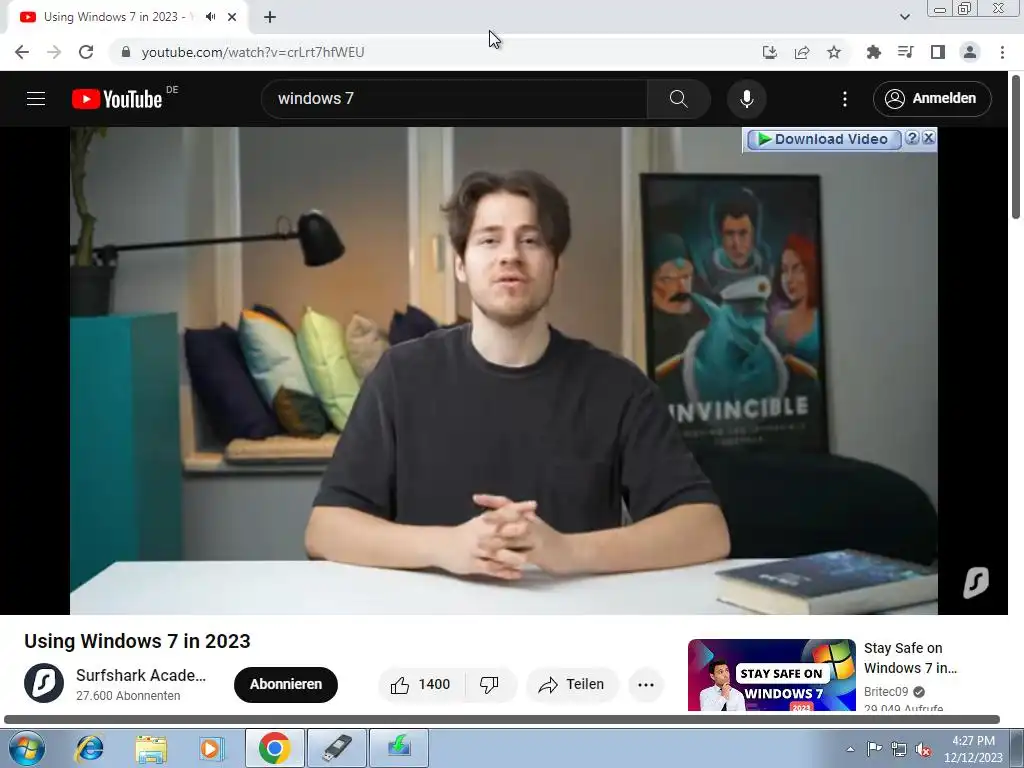The height and width of the screenshot is (768, 1024).
Task: Click the Teilen share button
Action: pos(572,684)
